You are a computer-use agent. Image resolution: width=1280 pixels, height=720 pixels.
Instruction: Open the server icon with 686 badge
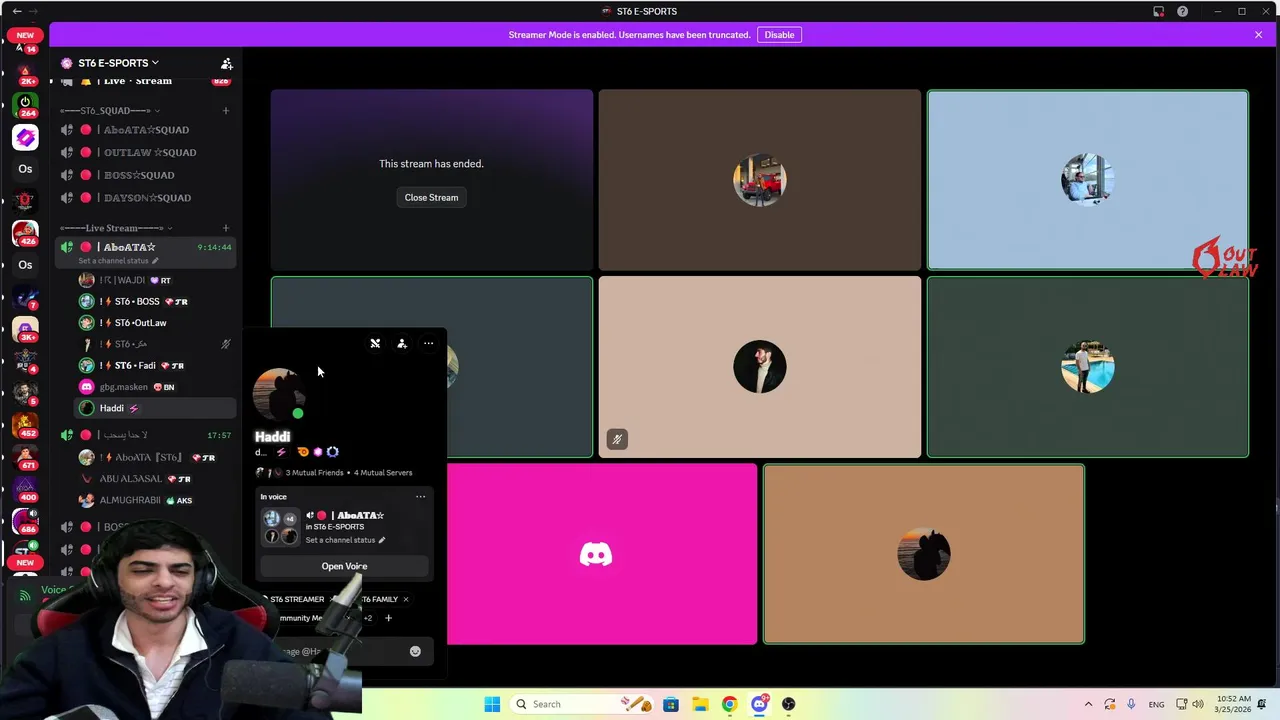pos(25,521)
